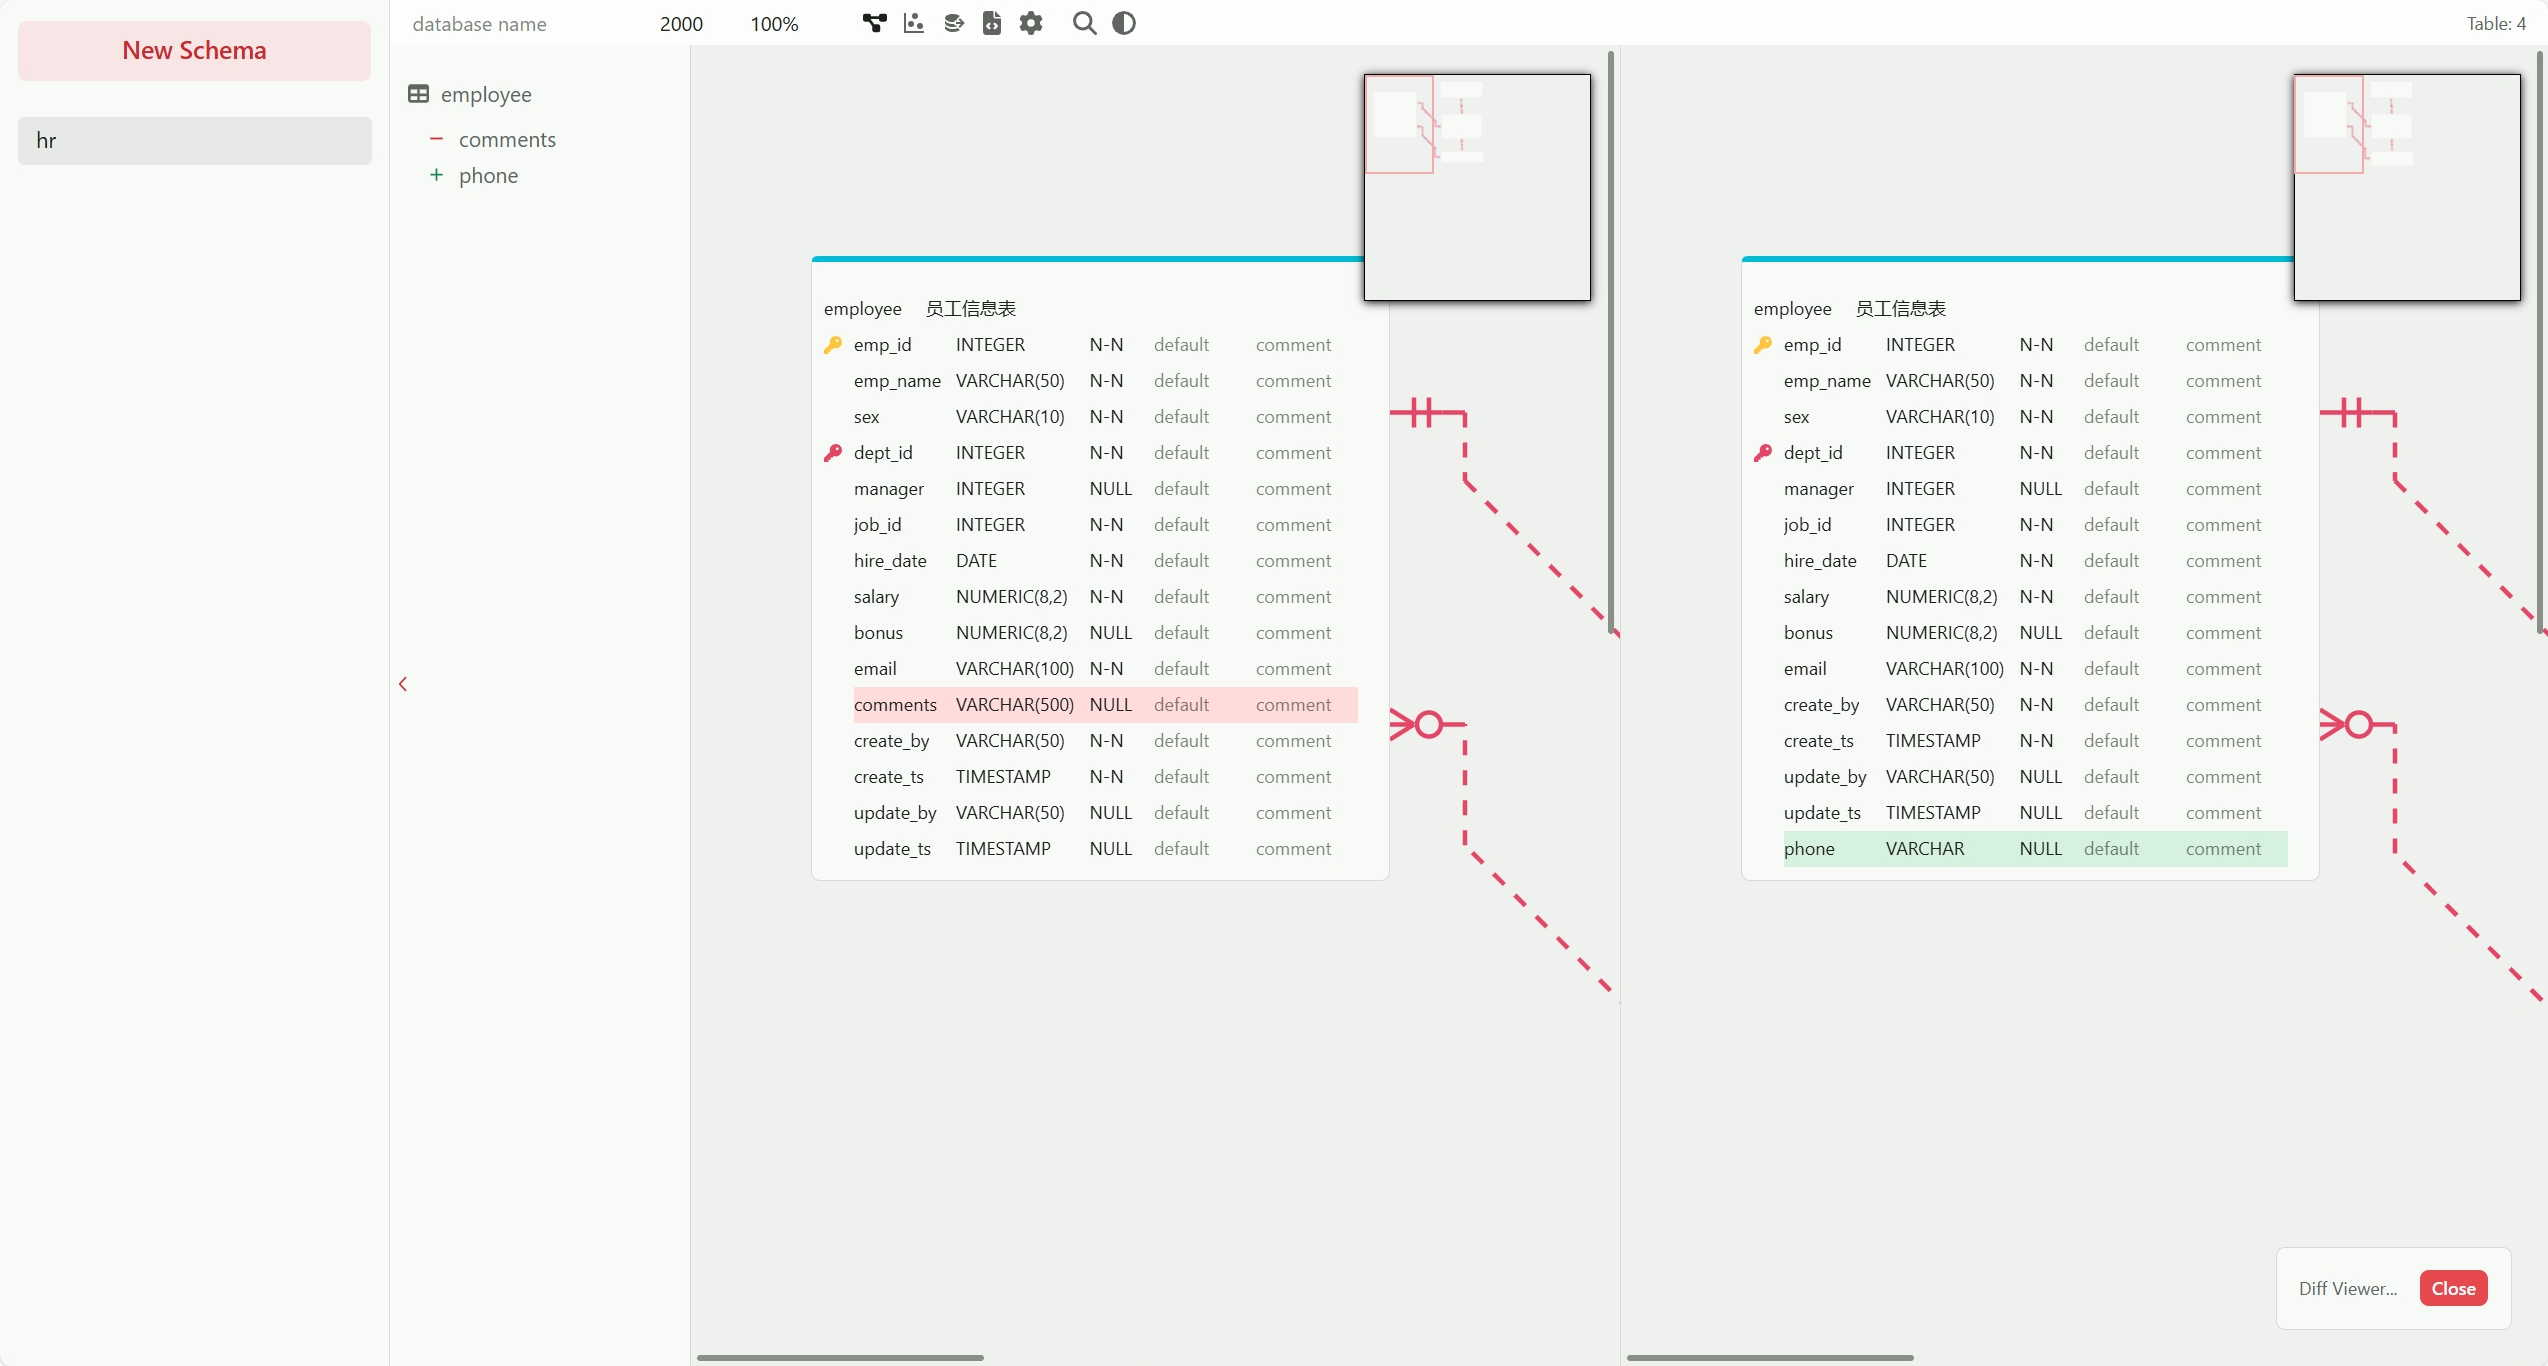Click the table icon beside employee
This screenshot has height=1366, width=2548.
point(418,94)
